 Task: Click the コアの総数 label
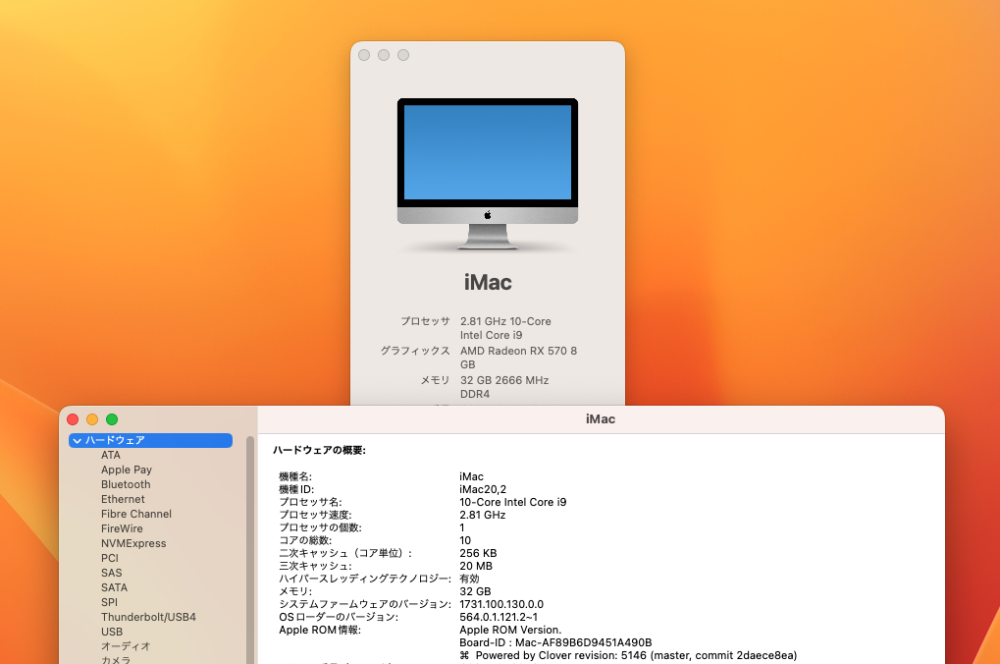click(x=305, y=540)
